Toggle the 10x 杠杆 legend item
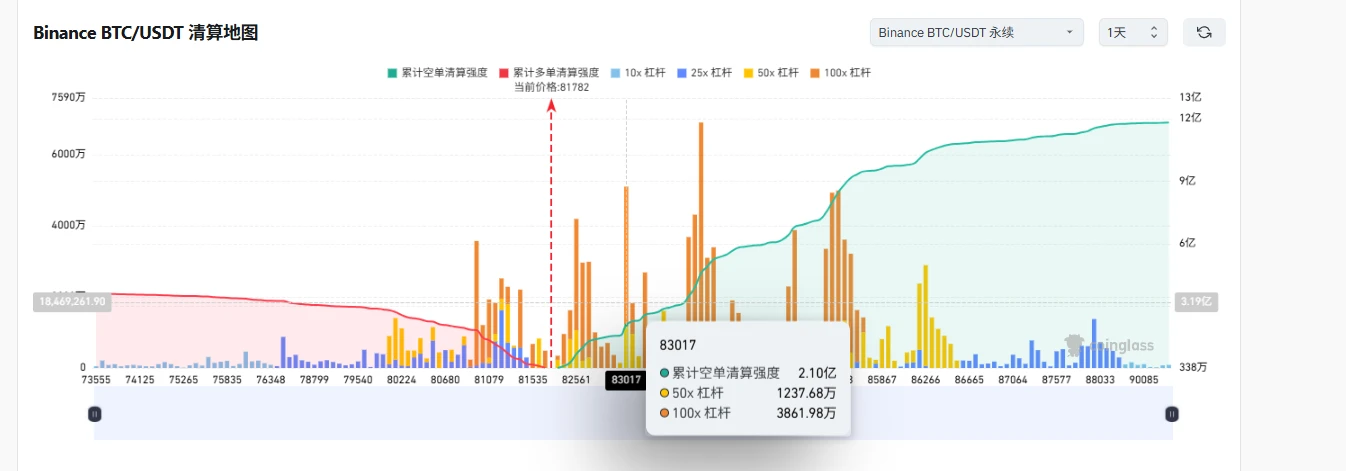This screenshot has height=471, width=1346. click(637, 73)
